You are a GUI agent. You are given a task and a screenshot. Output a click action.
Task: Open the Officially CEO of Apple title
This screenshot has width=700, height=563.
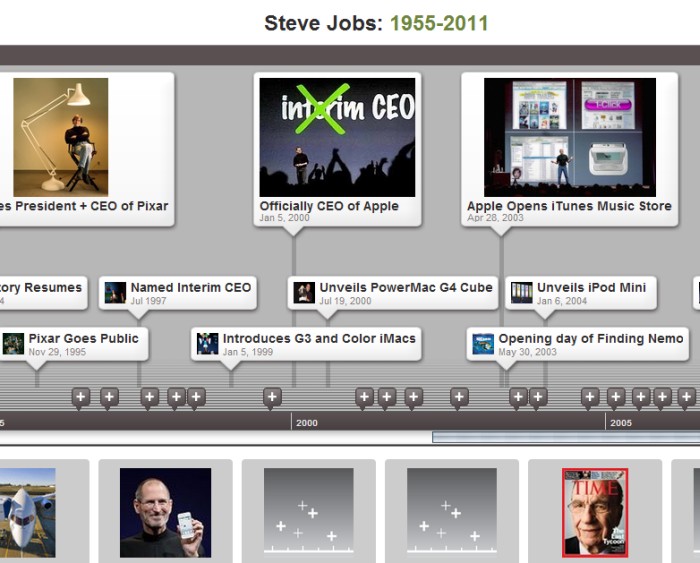[x=329, y=206]
